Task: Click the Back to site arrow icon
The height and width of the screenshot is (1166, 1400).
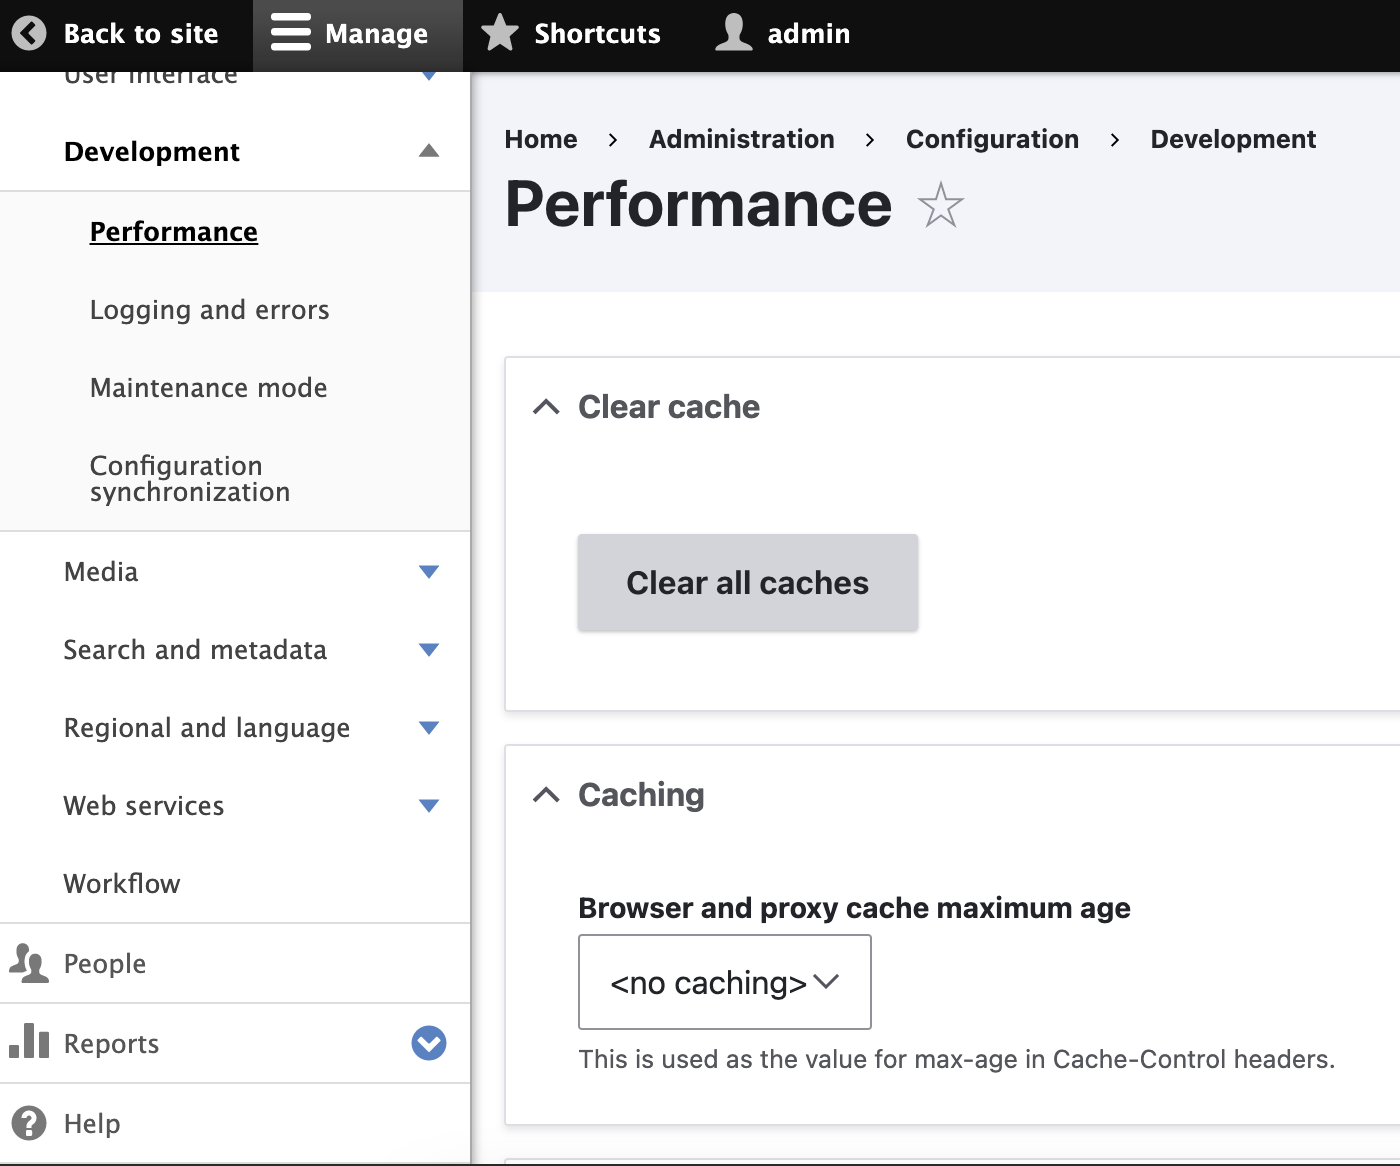Action: click(29, 33)
